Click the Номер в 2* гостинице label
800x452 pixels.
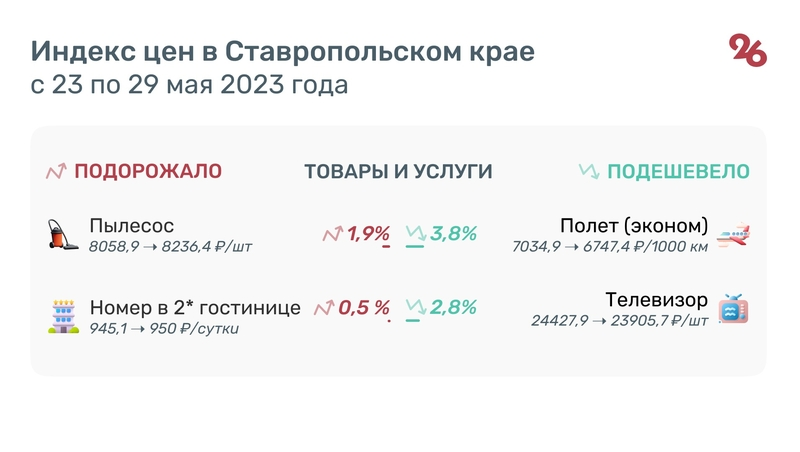coord(194,307)
